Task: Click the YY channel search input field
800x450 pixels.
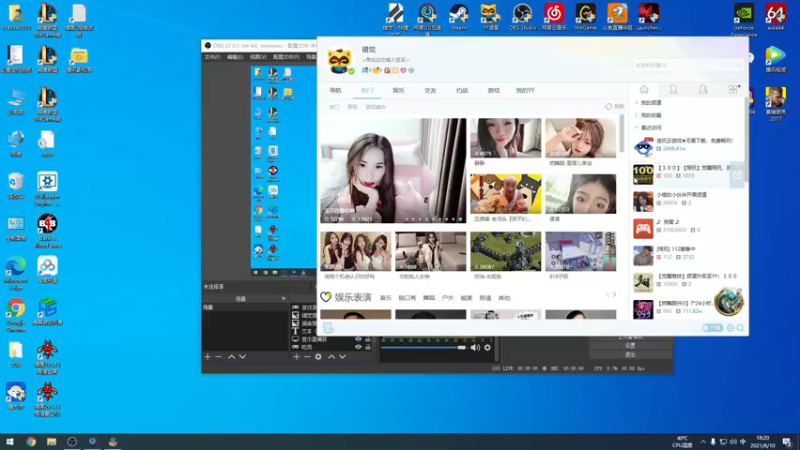Action: click(x=687, y=65)
